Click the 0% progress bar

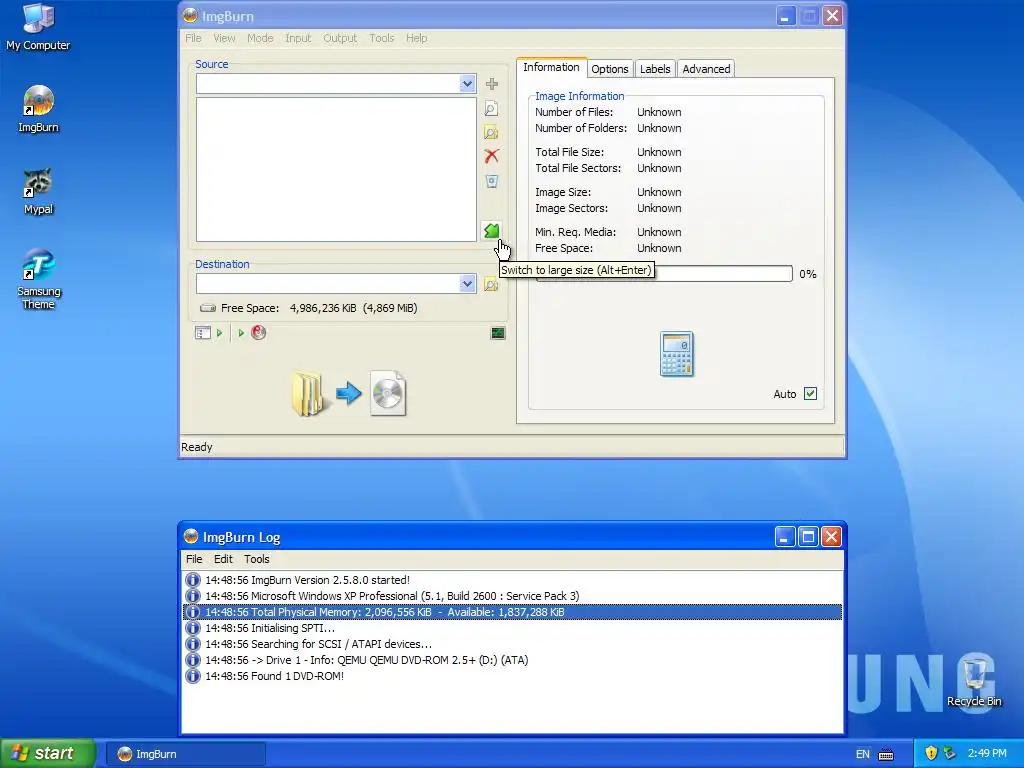pos(664,274)
